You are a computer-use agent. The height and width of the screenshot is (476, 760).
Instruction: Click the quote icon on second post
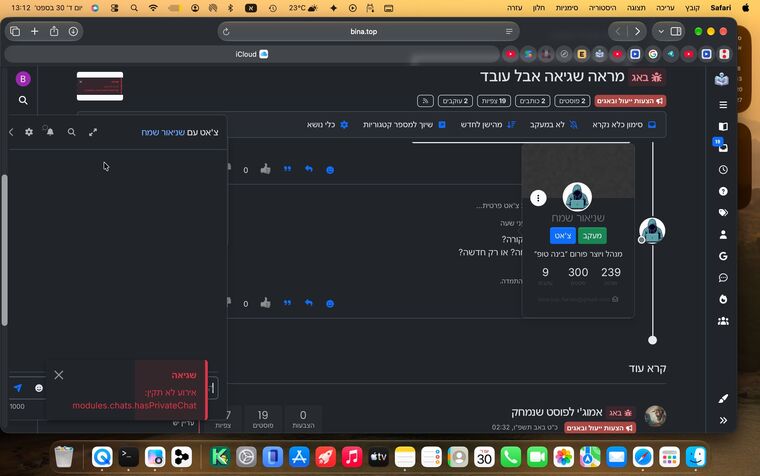(287, 303)
